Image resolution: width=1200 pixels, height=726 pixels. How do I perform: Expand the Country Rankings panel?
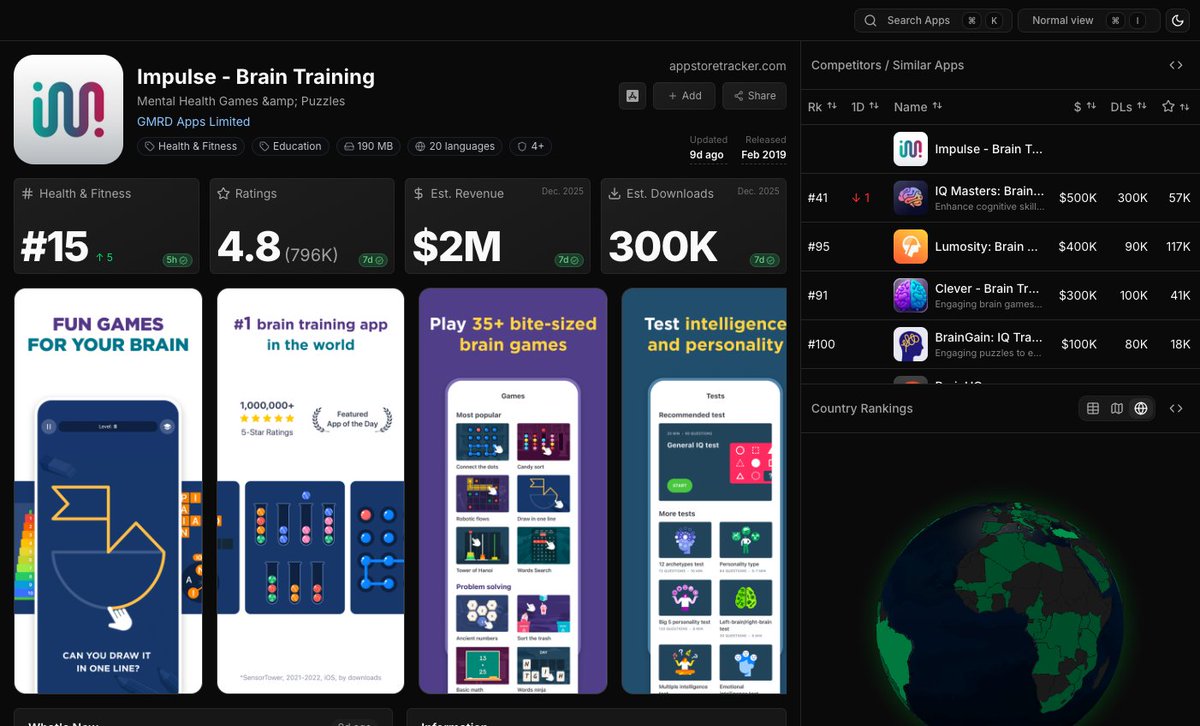pyautogui.click(x=1176, y=408)
